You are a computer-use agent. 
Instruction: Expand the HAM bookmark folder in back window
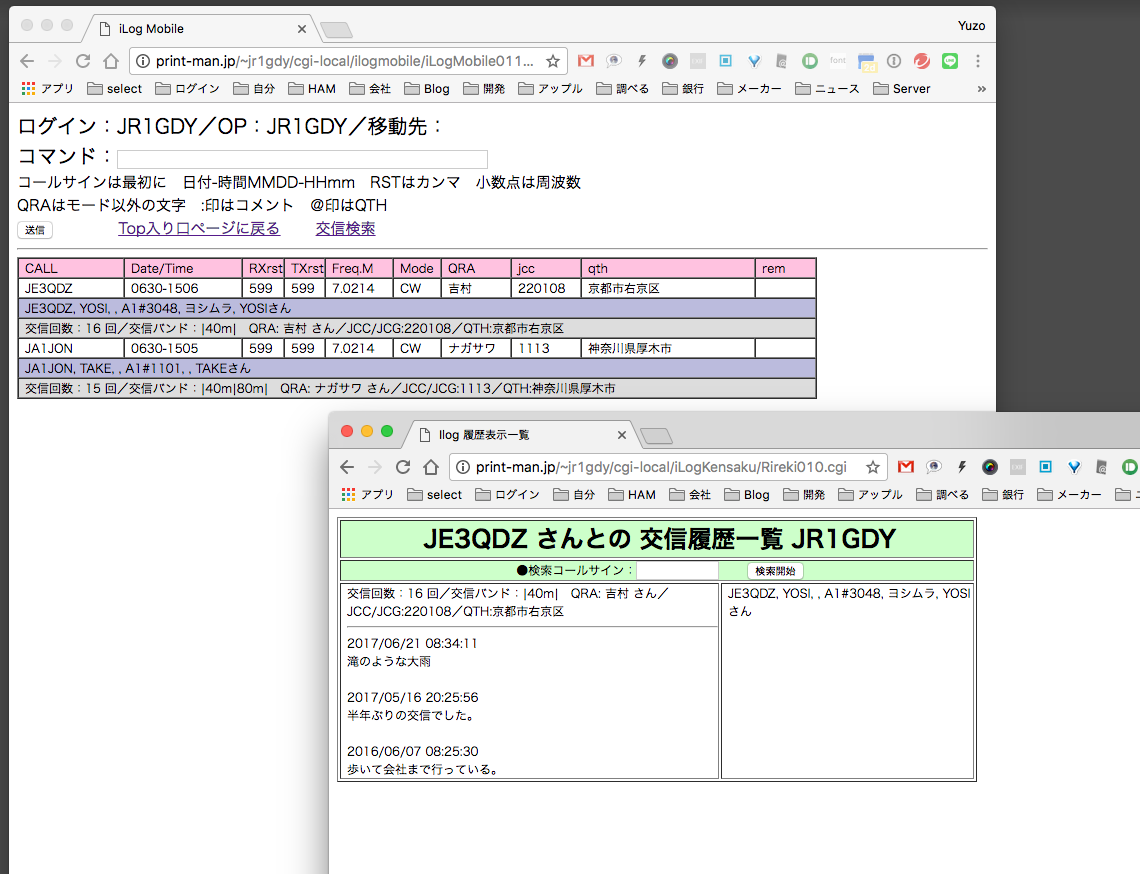pos(312,89)
